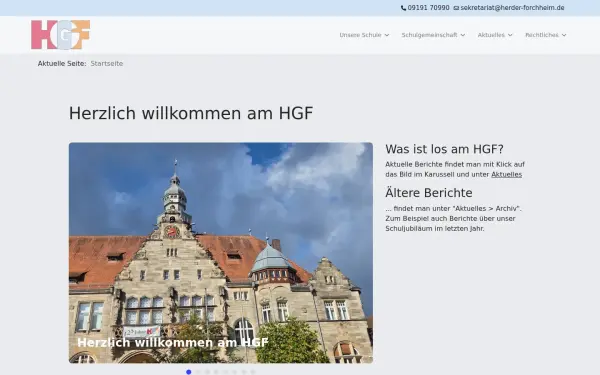
Task: Click the page heading 'Herzlich willkommen am HGF'
Action: click(x=191, y=113)
